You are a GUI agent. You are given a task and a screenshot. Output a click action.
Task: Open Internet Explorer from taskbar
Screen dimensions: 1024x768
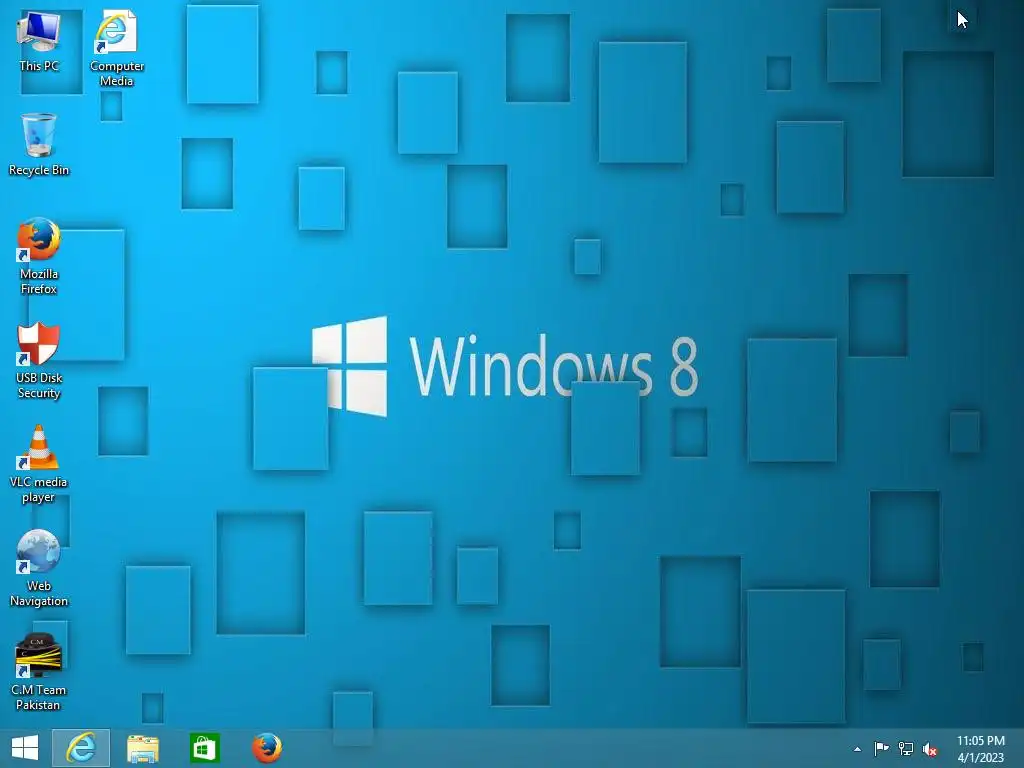pyautogui.click(x=81, y=748)
